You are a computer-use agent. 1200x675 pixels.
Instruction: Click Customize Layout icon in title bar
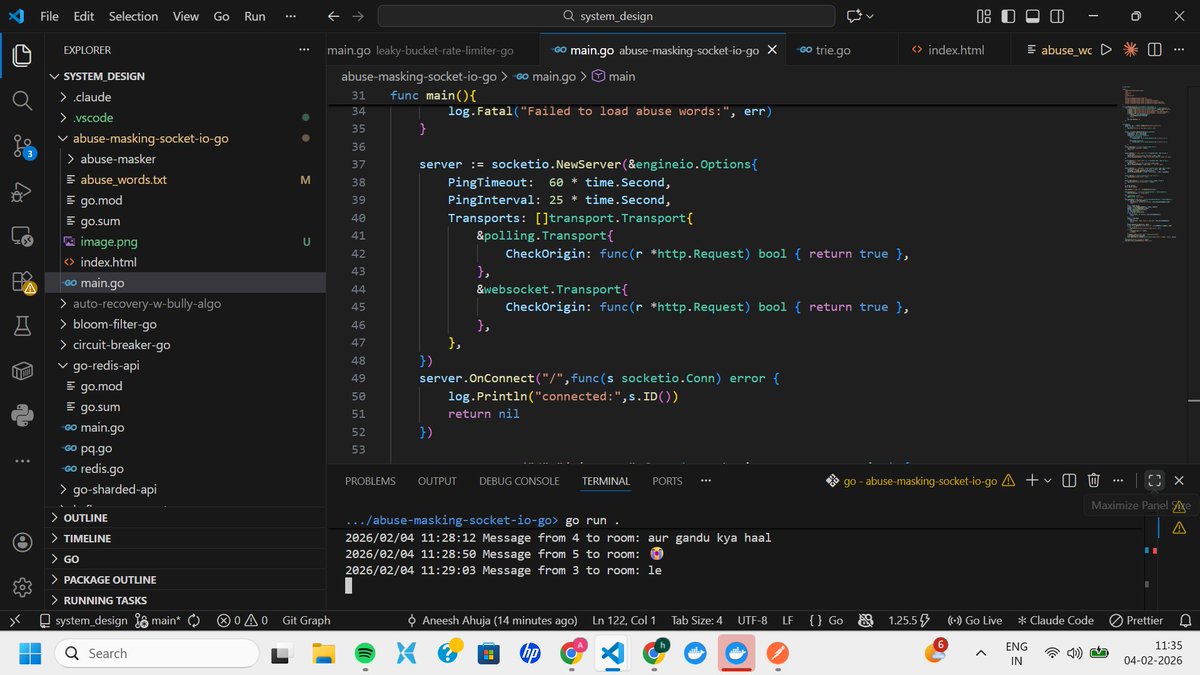pos(984,16)
